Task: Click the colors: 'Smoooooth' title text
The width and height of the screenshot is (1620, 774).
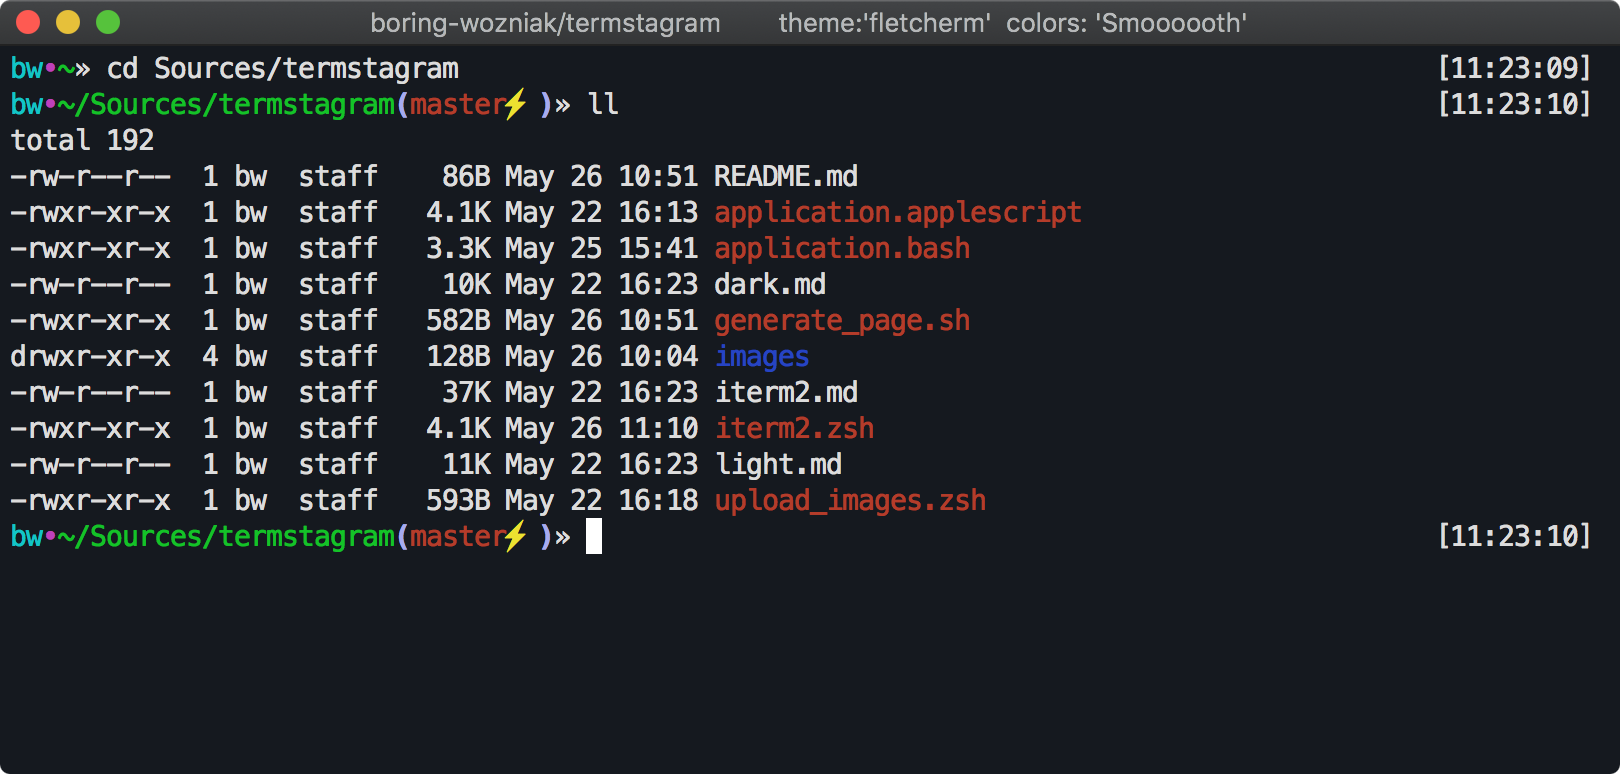Action: tap(1126, 23)
